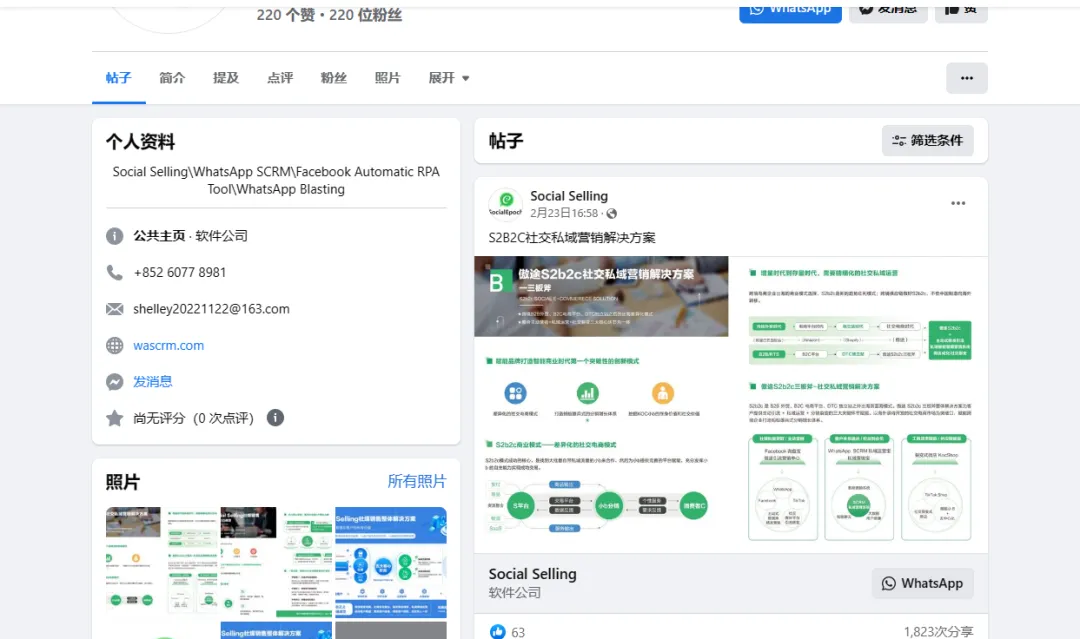
Task: Click the star icon beside 尚无评分
Action: click(x=114, y=418)
